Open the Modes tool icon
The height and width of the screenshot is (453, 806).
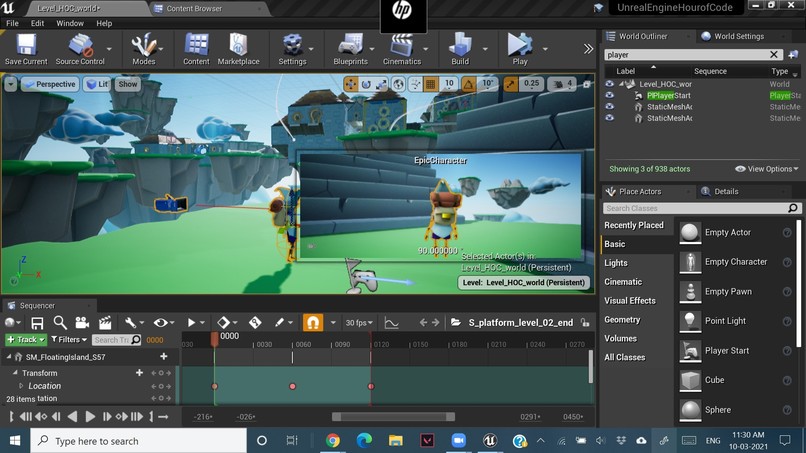click(143, 49)
